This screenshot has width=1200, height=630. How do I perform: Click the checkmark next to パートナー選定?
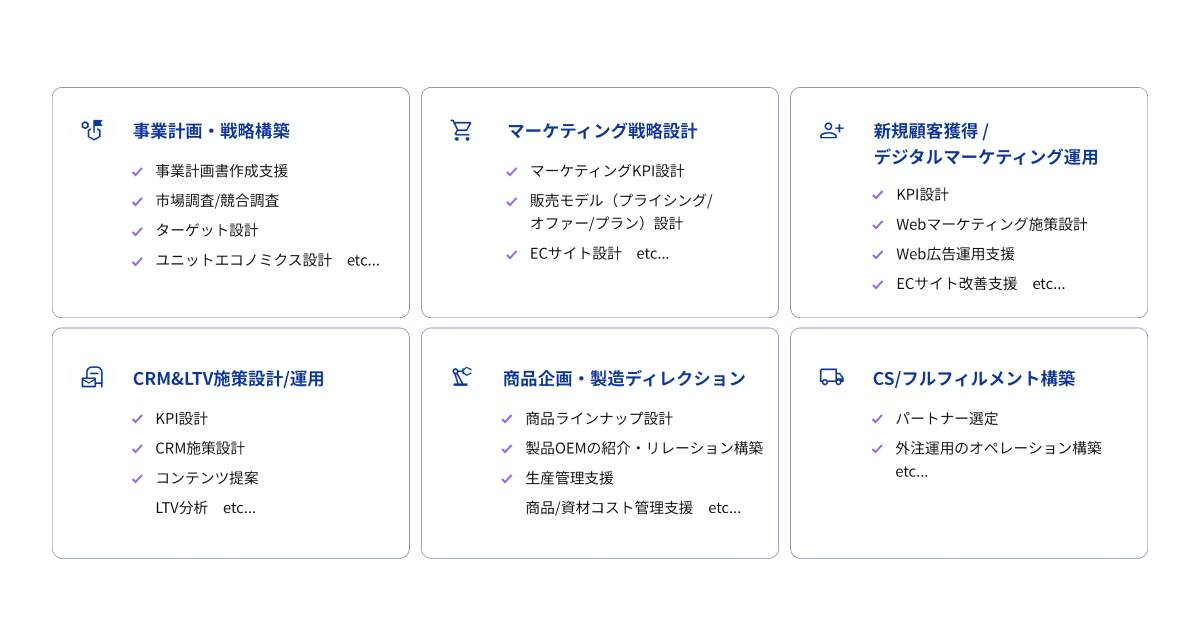click(x=877, y=419)
